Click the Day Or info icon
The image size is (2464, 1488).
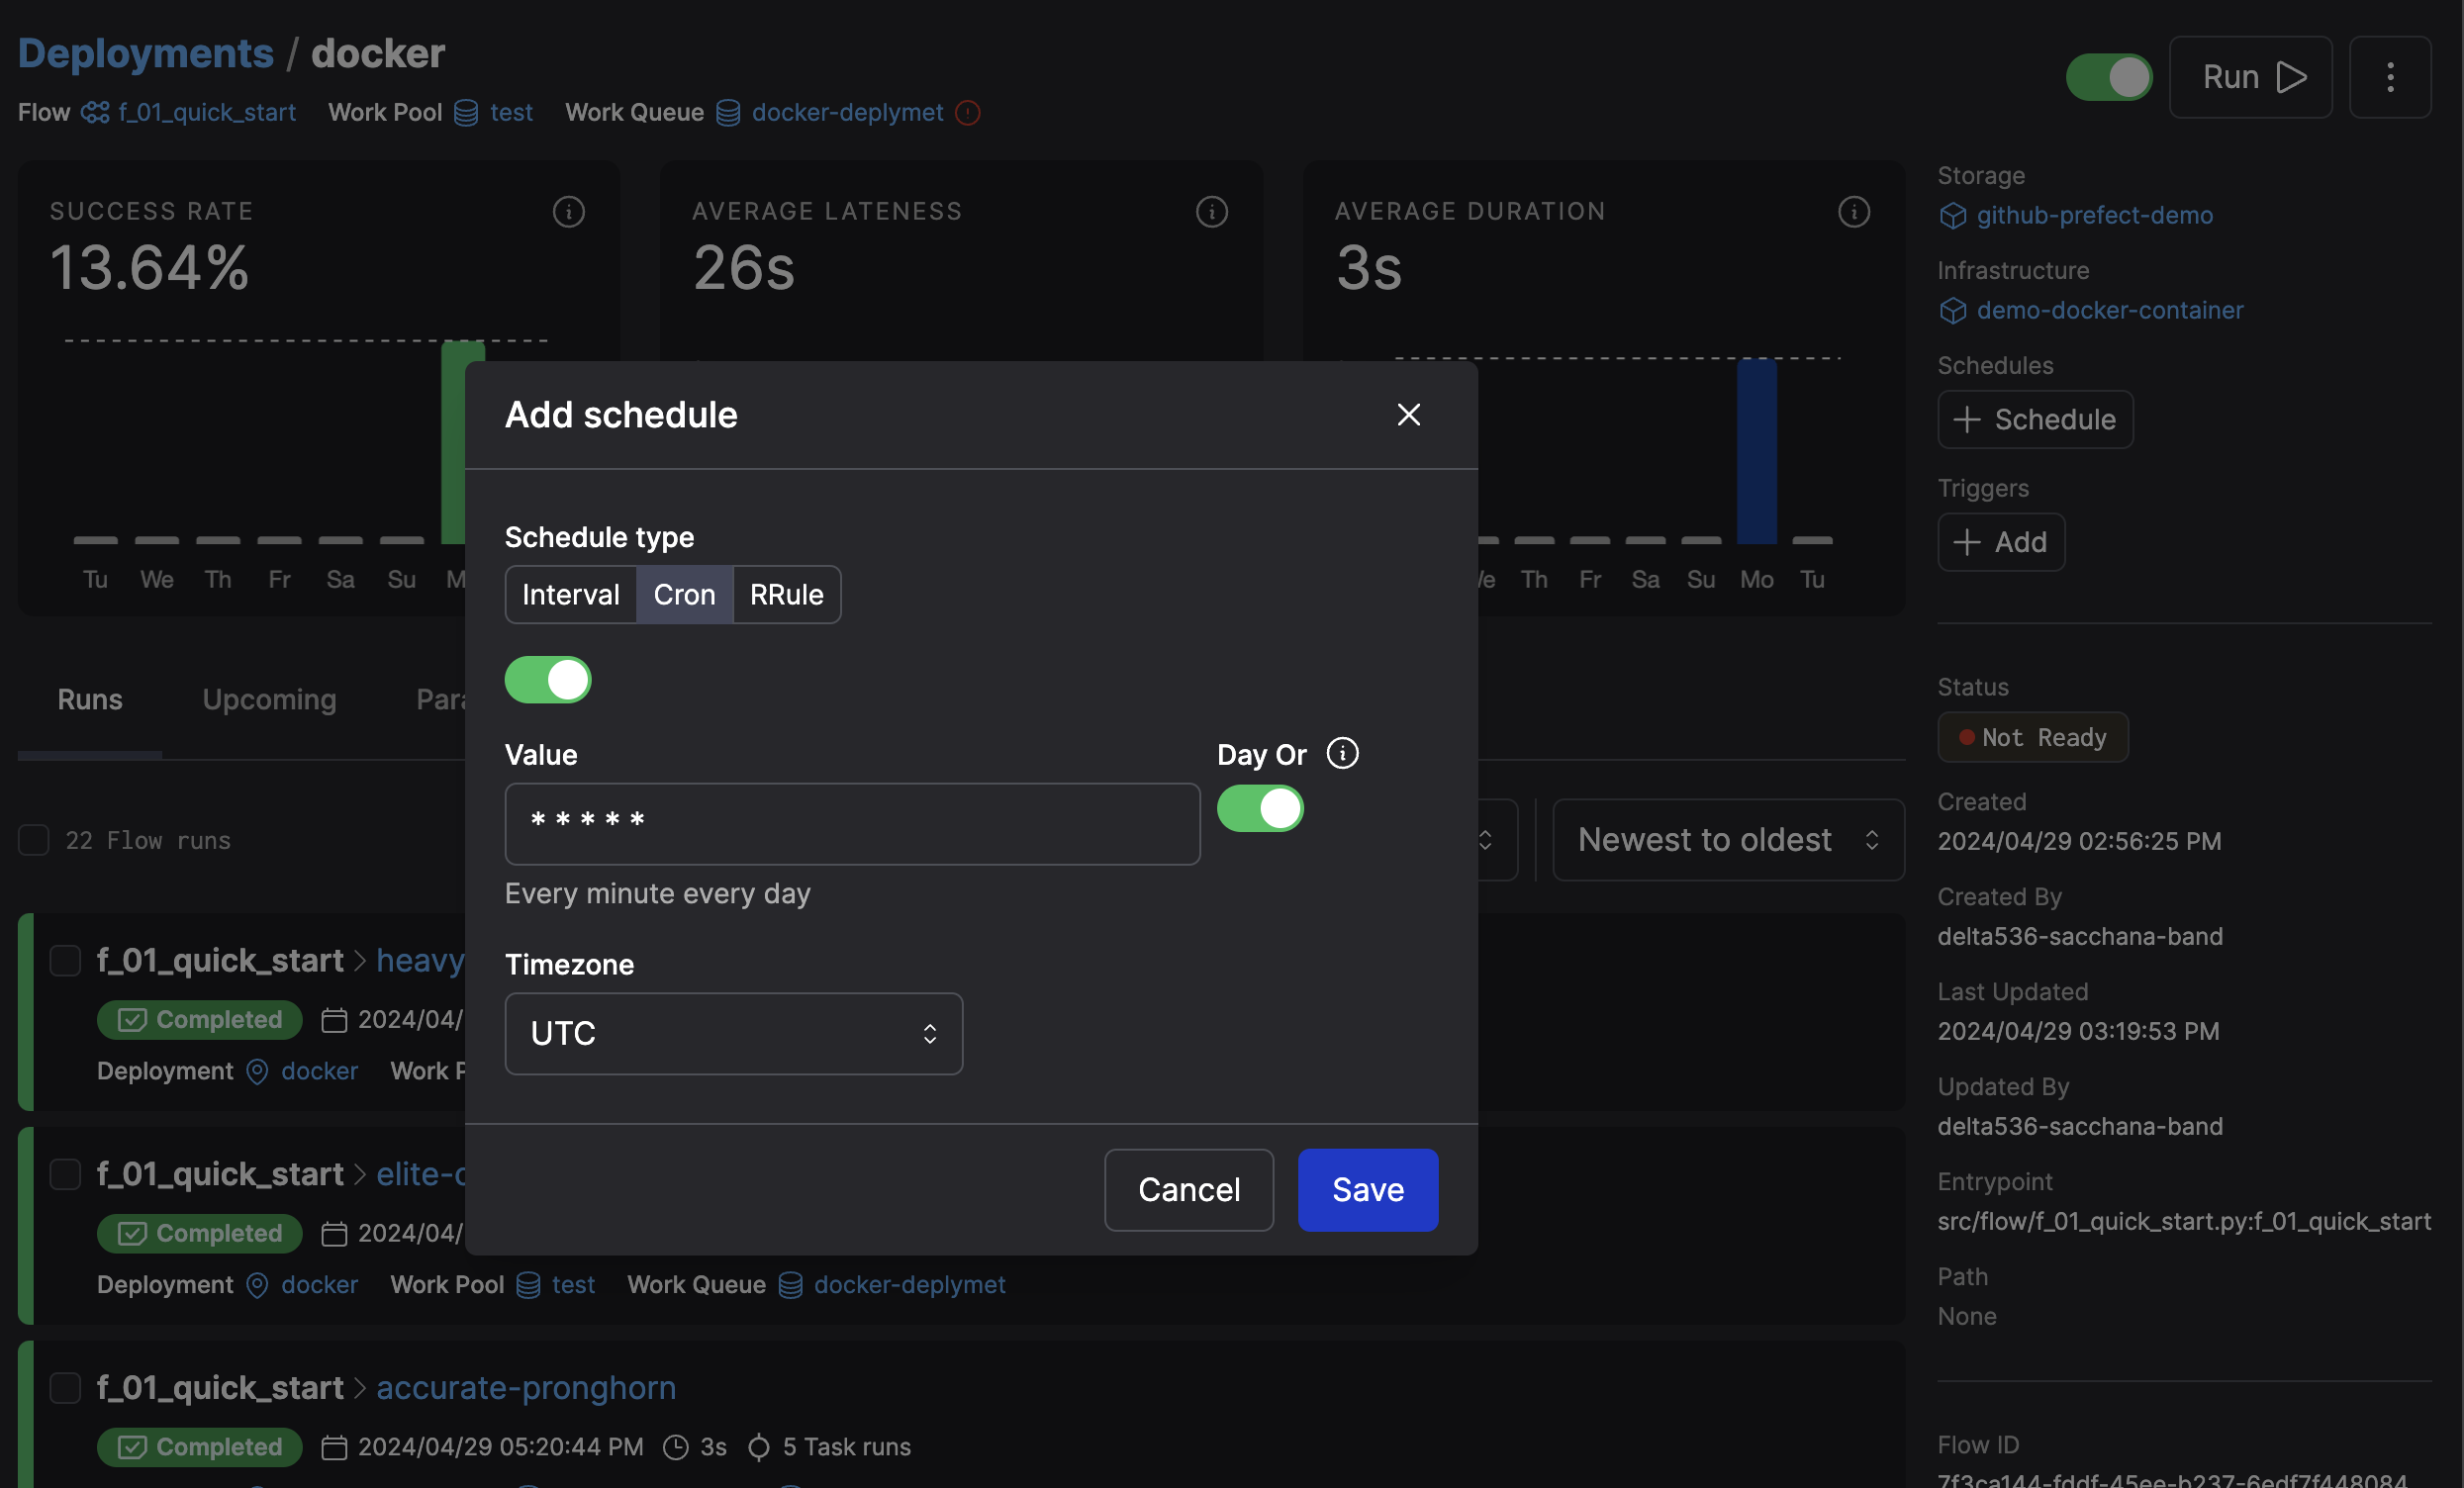point(1342,753)
